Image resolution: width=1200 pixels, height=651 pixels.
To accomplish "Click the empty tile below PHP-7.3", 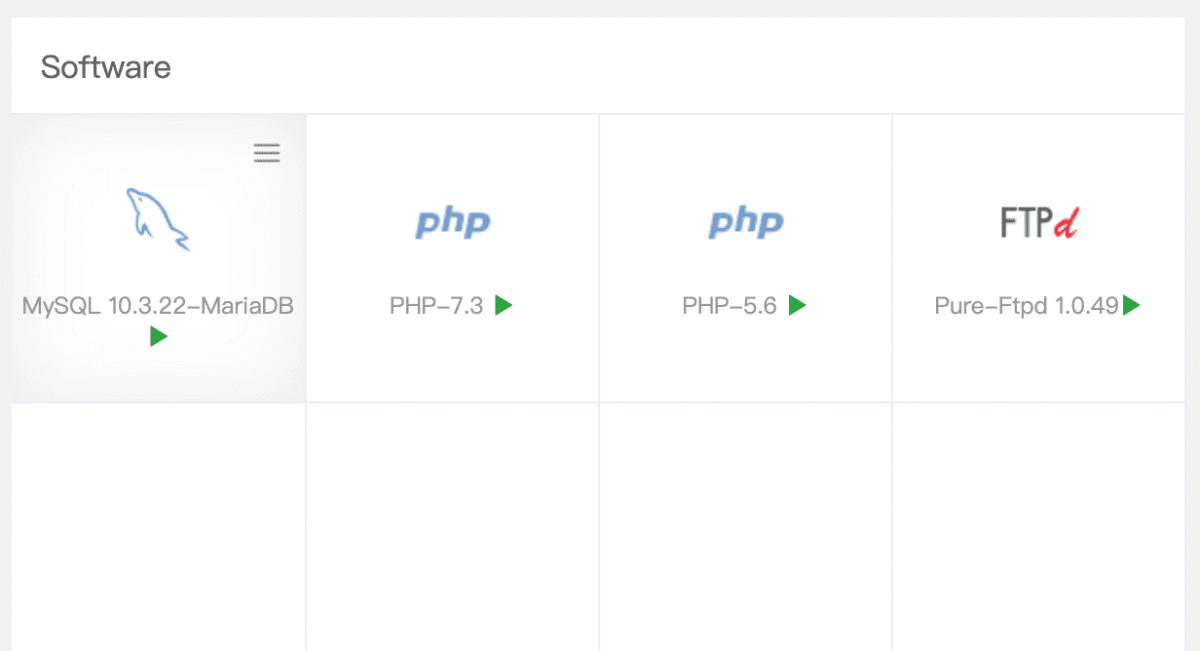I will (453, 525).
